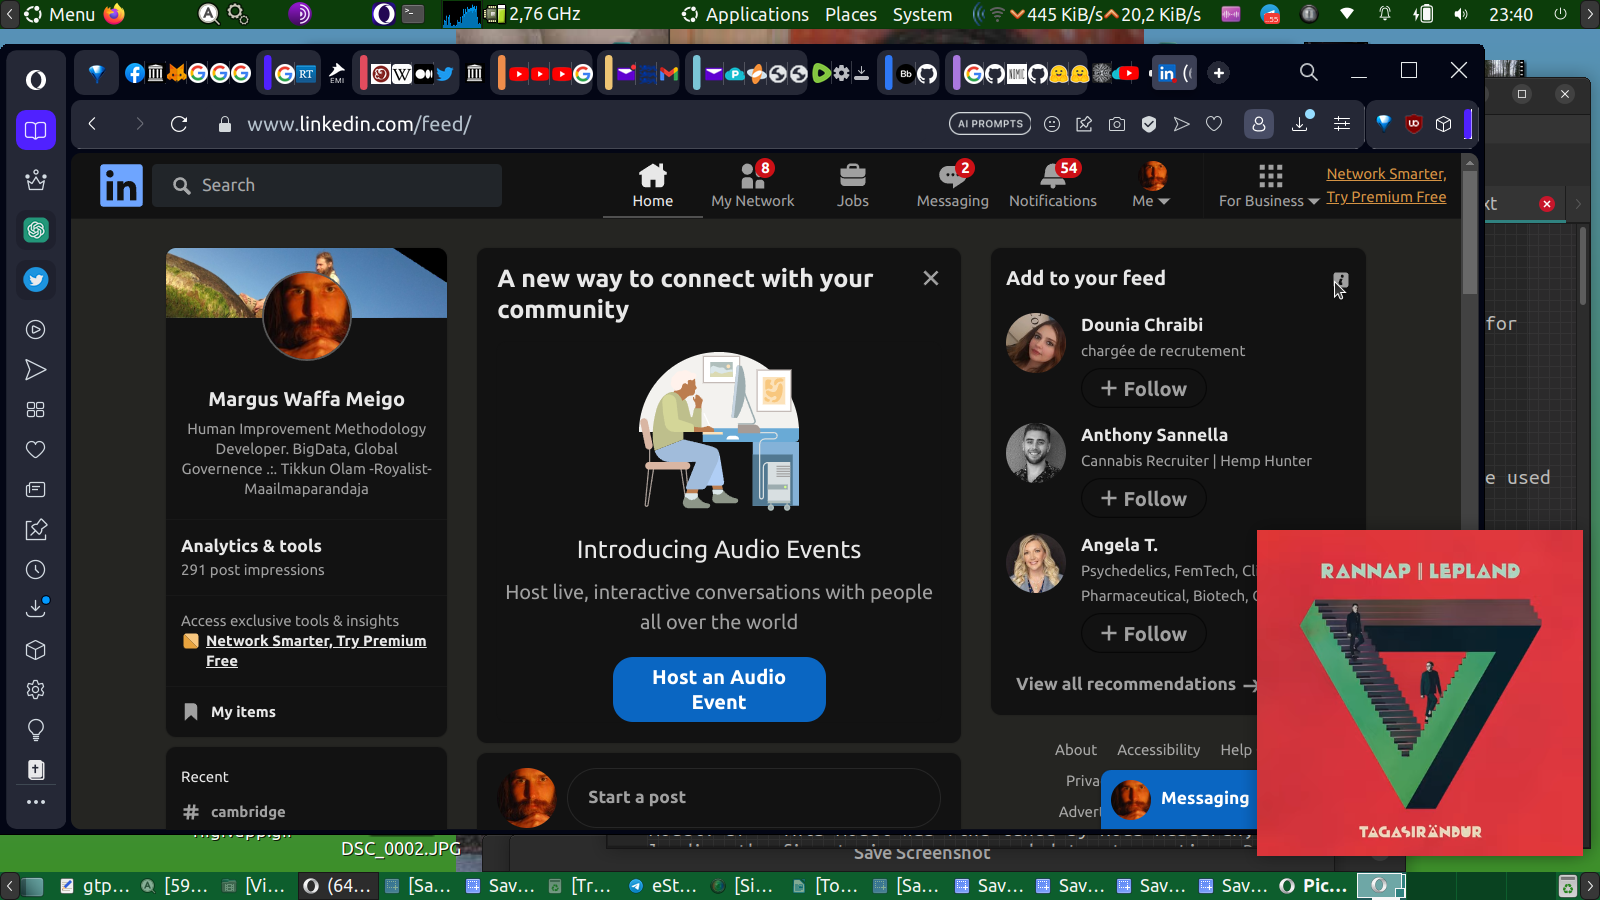Viewport: 1600px width, 900px height.
Task: Go to LinkedIn Home tab
Action: (653, 185)
